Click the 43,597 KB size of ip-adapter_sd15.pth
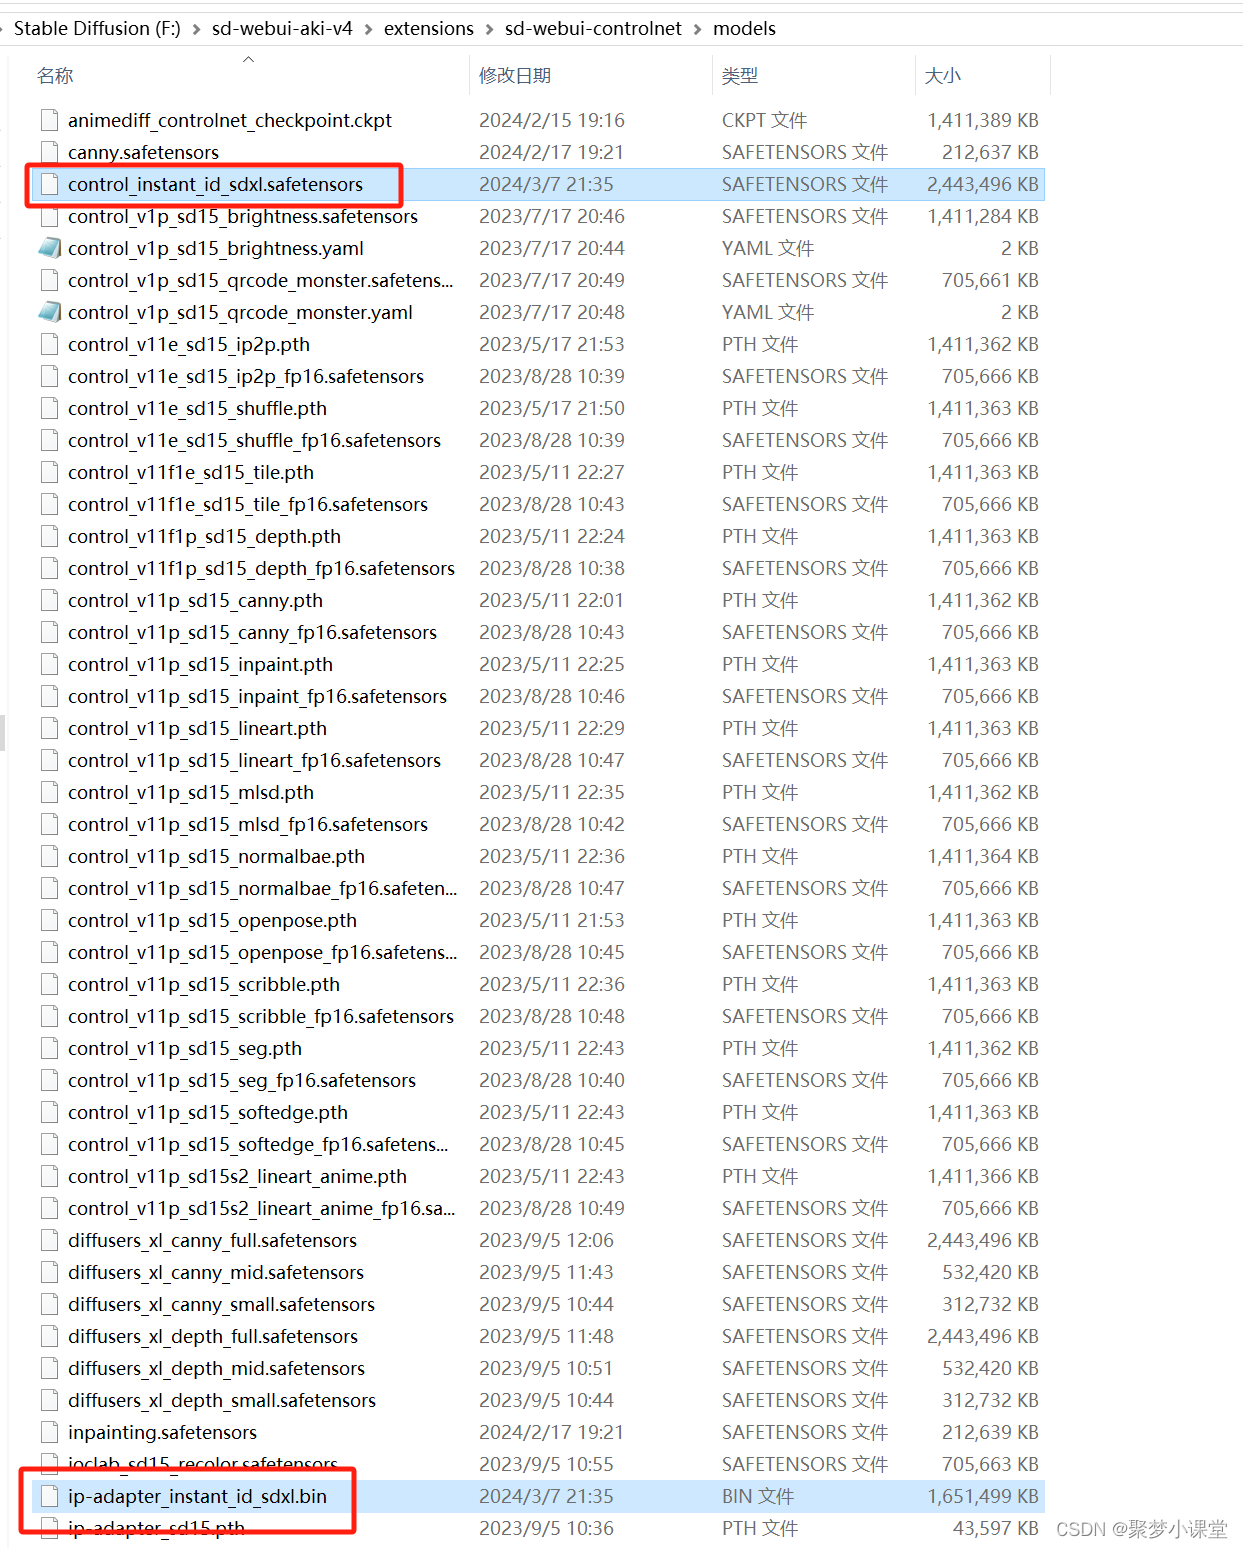 click(x=996, y=1528)
